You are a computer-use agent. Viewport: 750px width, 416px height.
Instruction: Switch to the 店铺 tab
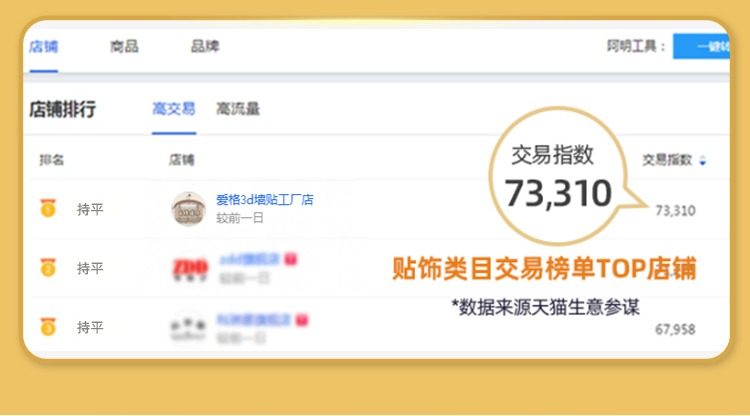[x=44, y=46]
